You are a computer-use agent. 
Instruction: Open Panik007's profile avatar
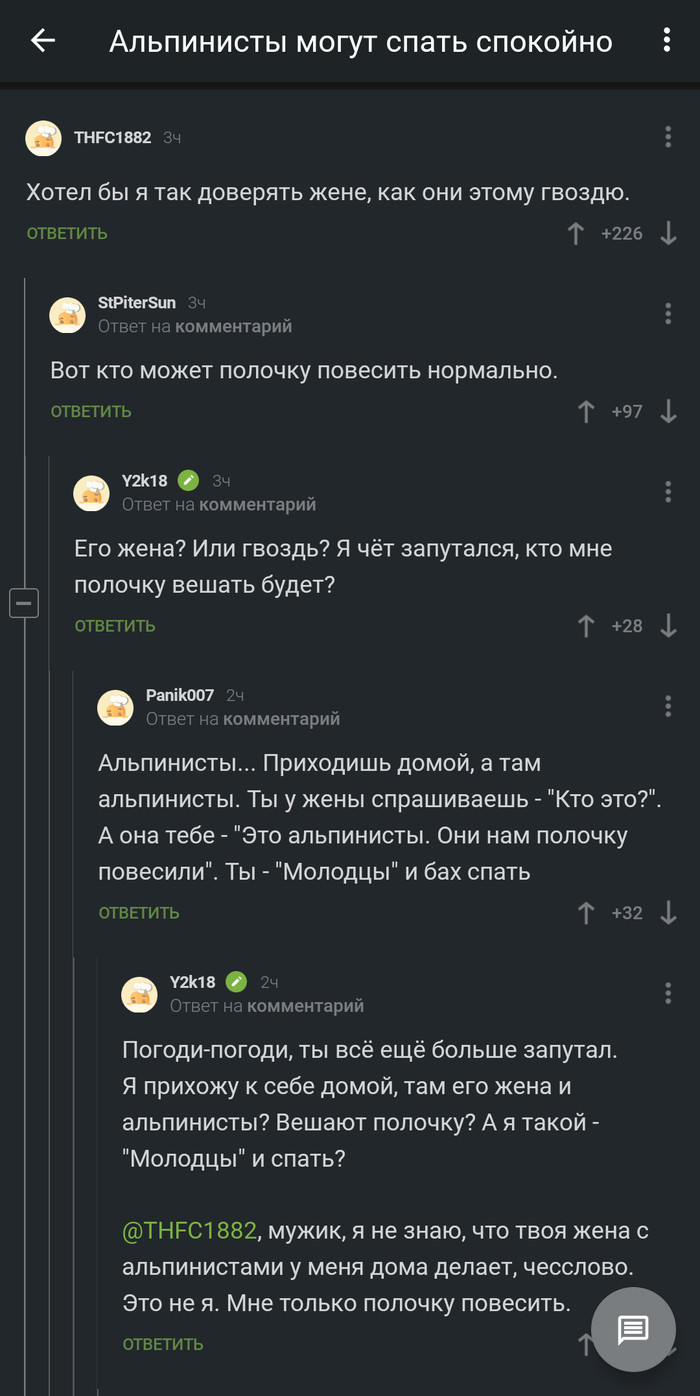tap(116, 707)
